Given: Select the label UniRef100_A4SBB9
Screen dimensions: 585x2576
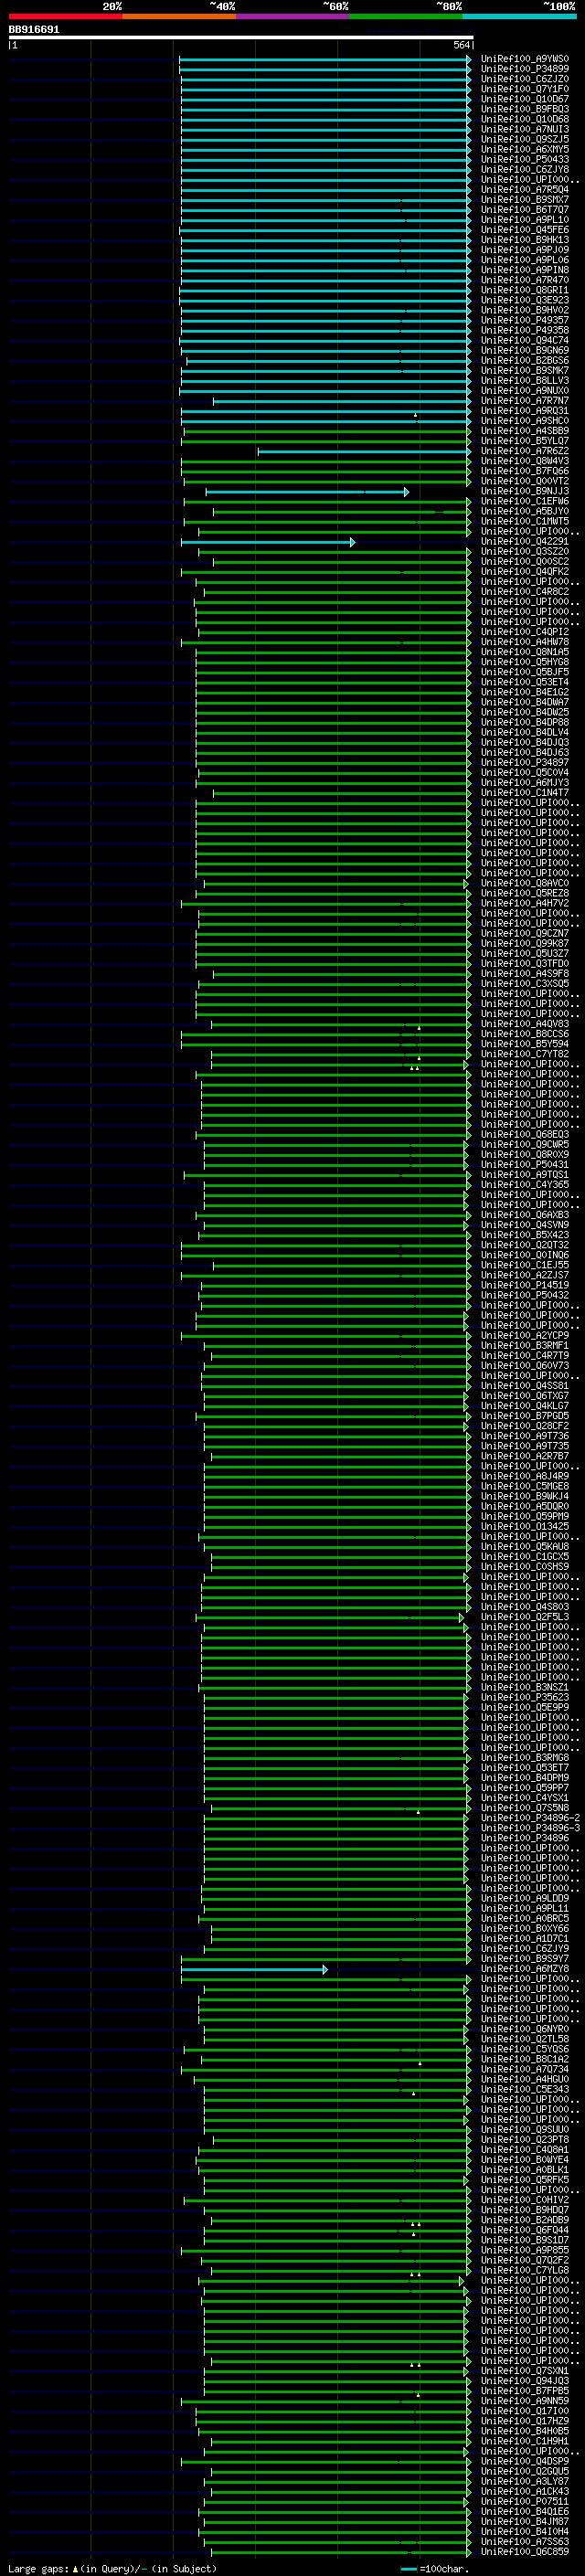Looking at the screenshot, I should tap(524, 431).
